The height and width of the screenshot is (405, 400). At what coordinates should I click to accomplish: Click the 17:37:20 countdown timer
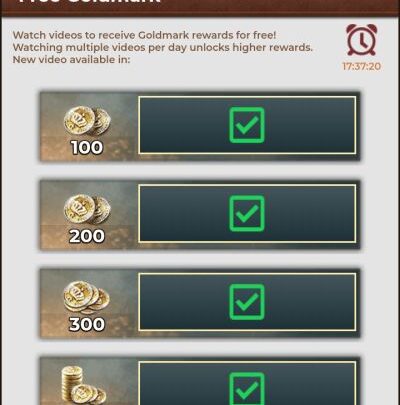tap(362, 66)
